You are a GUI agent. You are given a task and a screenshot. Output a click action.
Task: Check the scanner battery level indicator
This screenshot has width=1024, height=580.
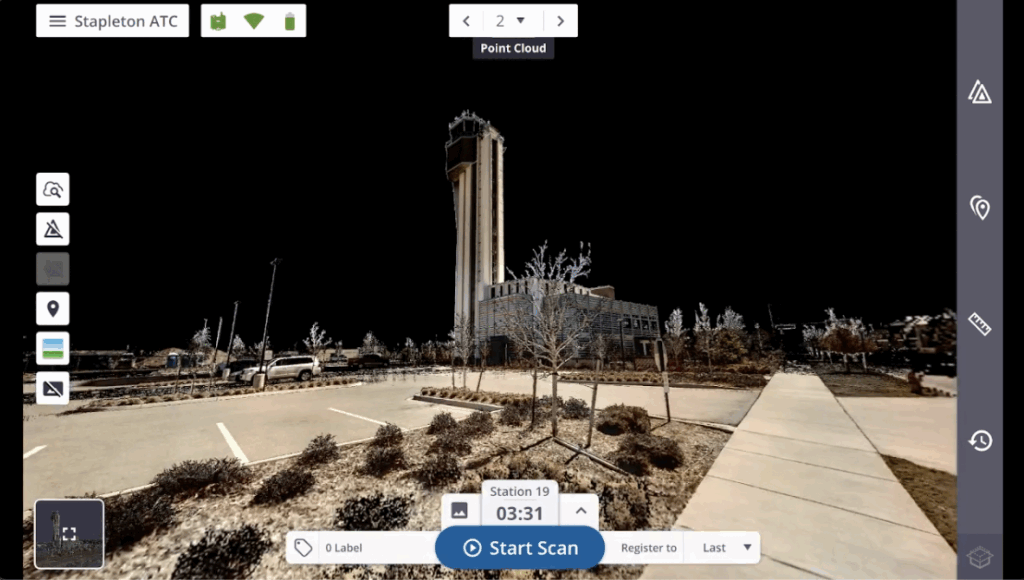pos(289,19)
